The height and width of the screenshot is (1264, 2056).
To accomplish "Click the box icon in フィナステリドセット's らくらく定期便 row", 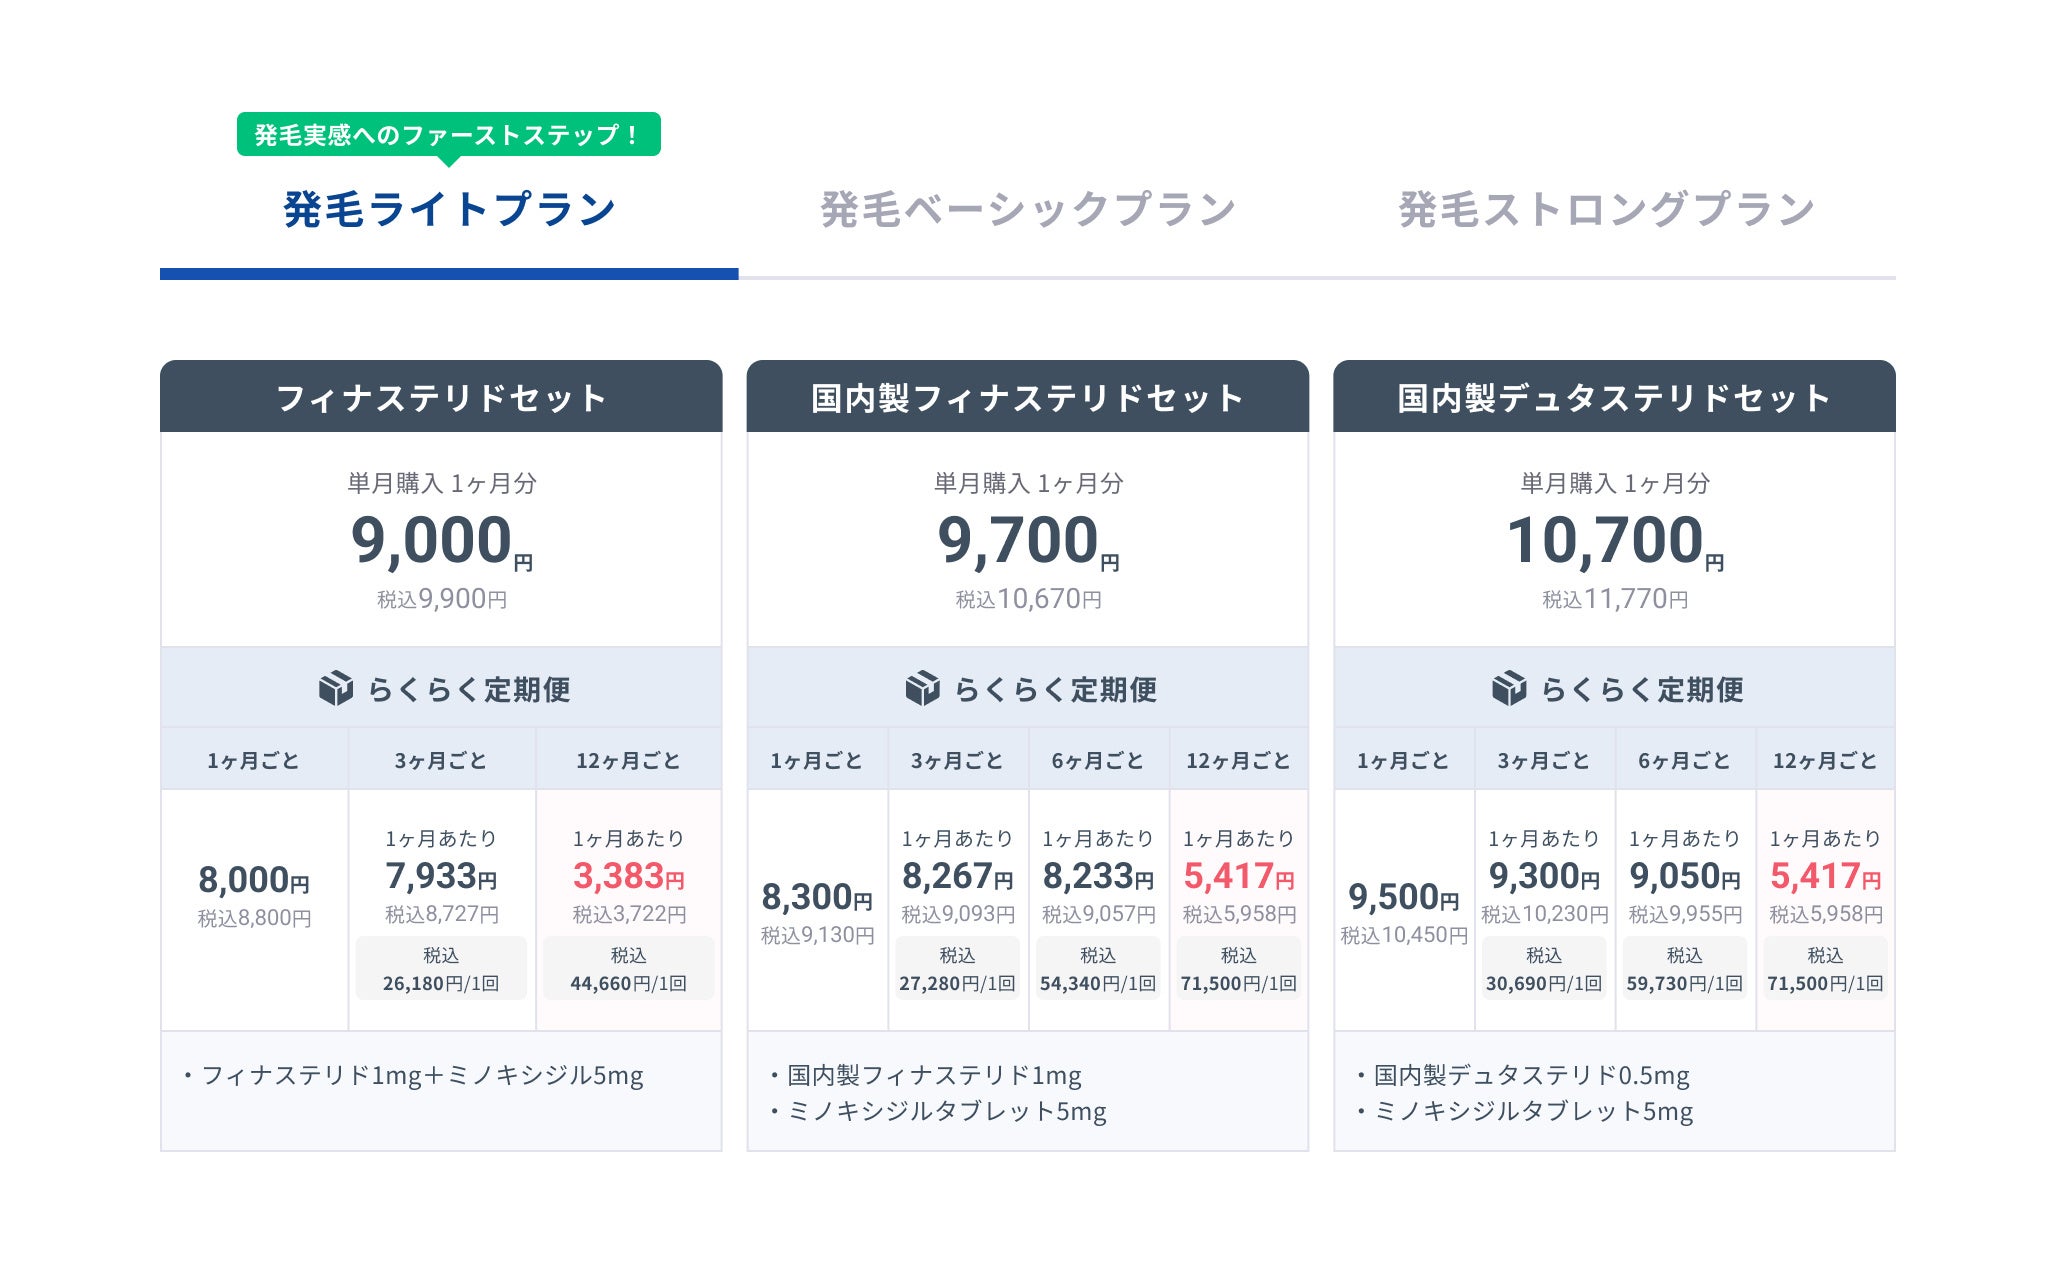I will pos(336,689).
